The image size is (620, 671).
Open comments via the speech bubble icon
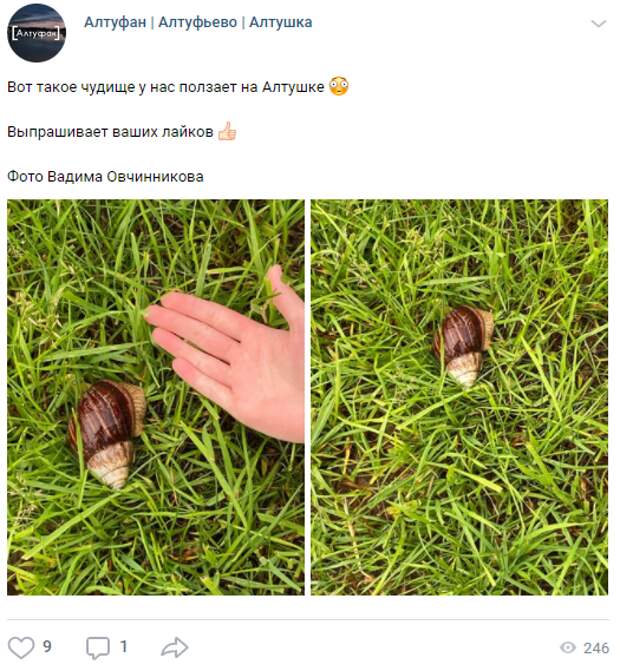pyautogui.click(x=98, y=648)
